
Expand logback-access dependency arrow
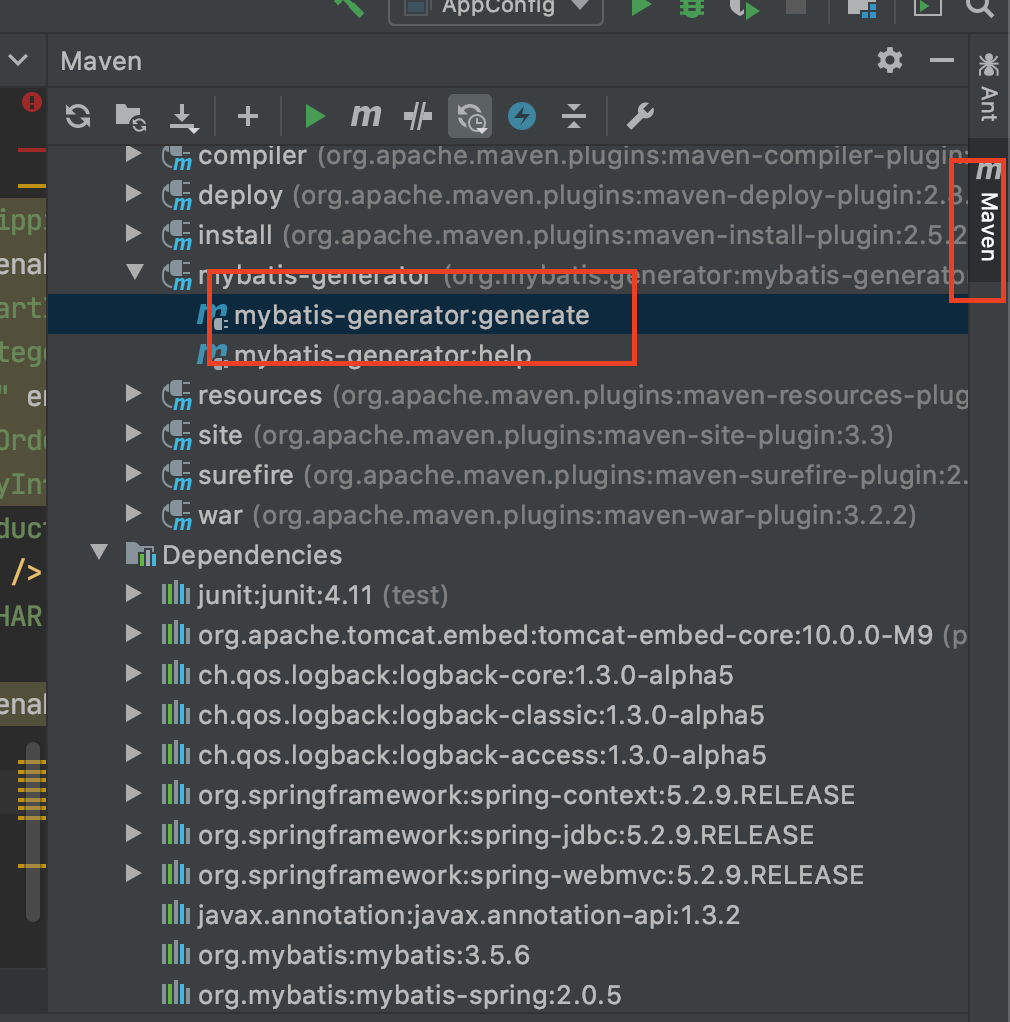tap(134, 753)
